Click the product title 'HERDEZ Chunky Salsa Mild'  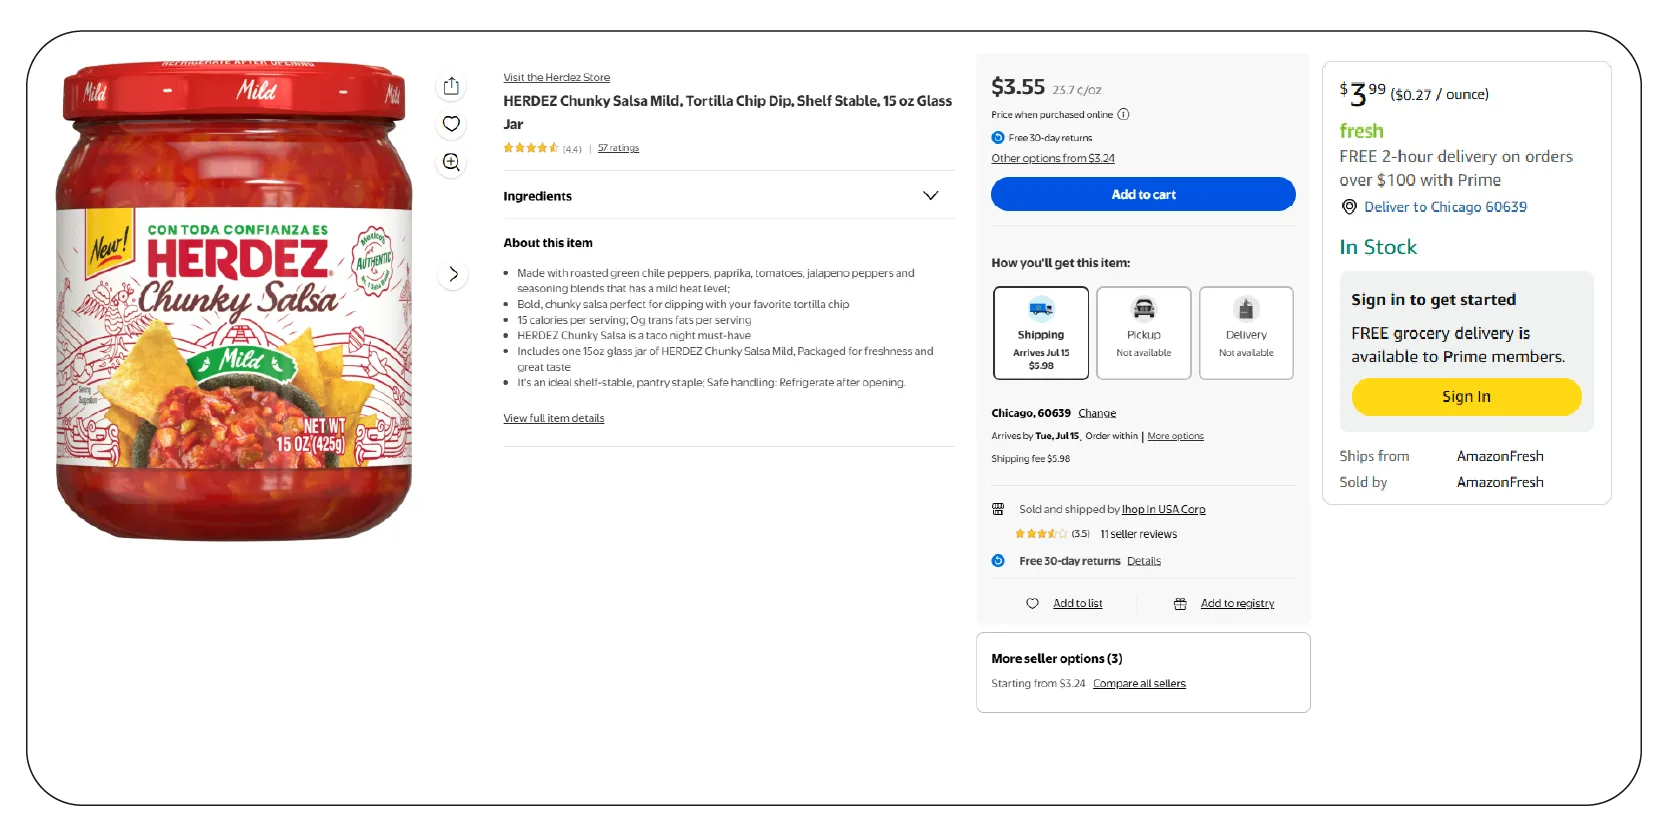727,112
